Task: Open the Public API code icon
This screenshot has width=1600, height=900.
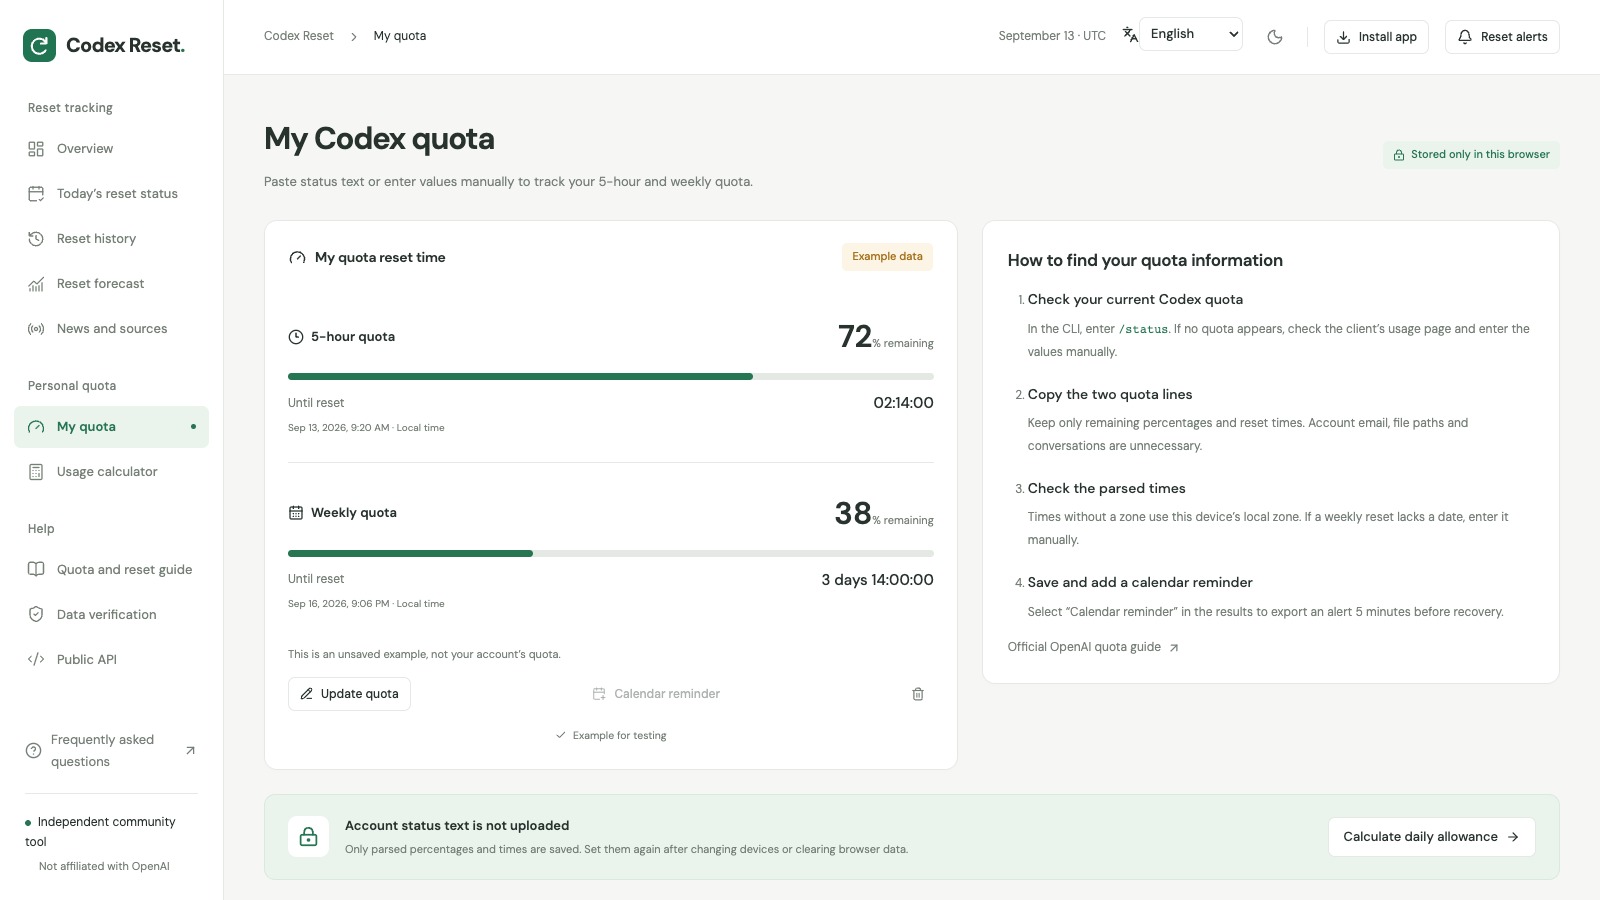Action: click(x=36, y=660)
